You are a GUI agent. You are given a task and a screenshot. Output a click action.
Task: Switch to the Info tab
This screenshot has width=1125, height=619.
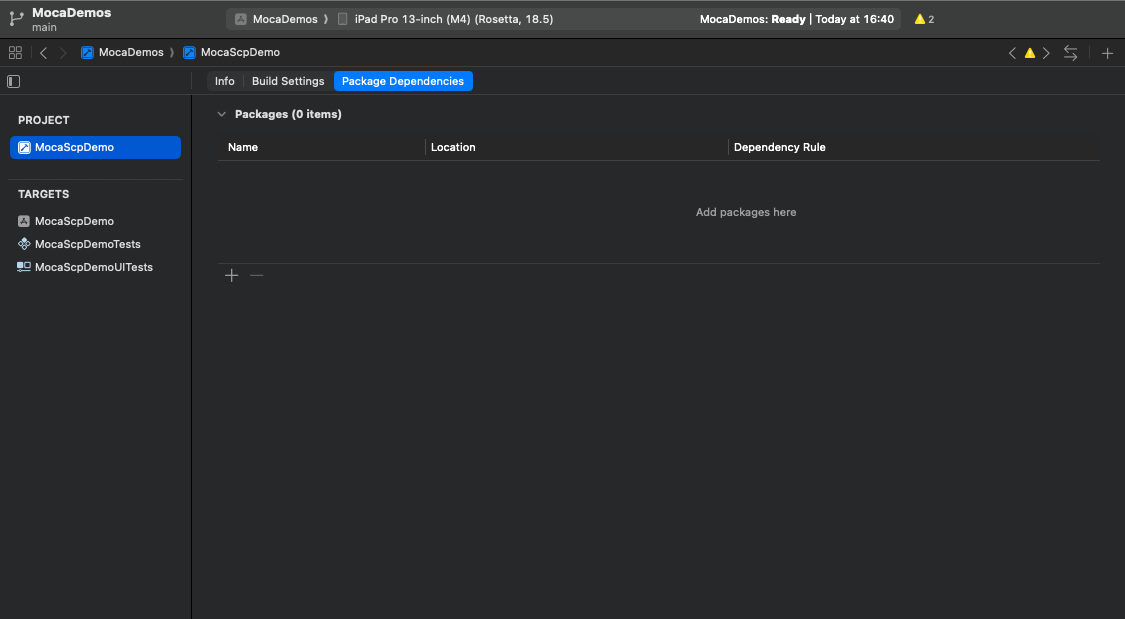pos(225,81)
